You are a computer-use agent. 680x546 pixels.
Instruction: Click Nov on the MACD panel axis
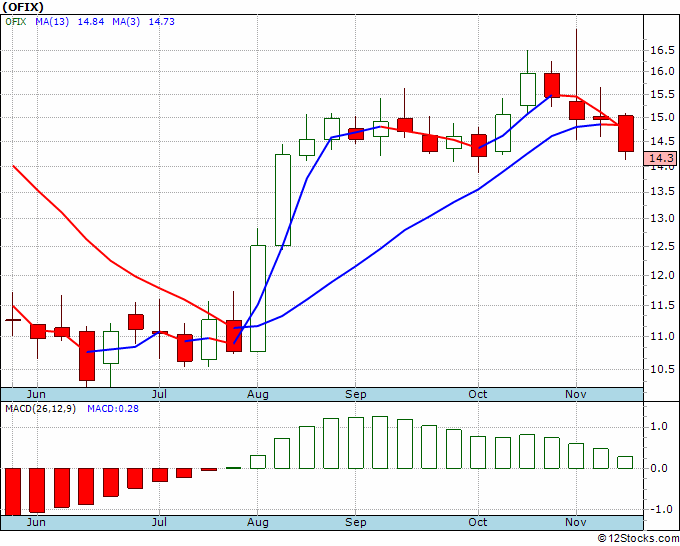click(x=576, y=522)
